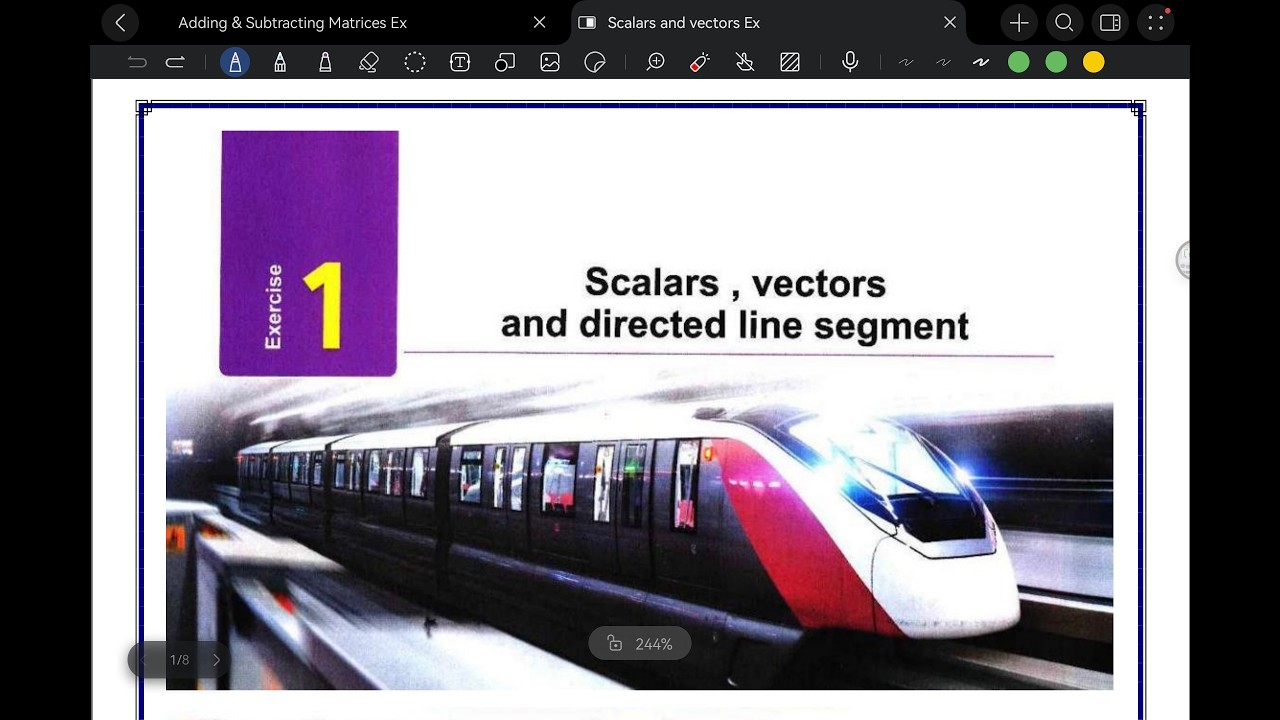The width and height of the screenshot is (1280, 720).
Task: Open the more options grid menu
Action: [x=1156, y=22]
